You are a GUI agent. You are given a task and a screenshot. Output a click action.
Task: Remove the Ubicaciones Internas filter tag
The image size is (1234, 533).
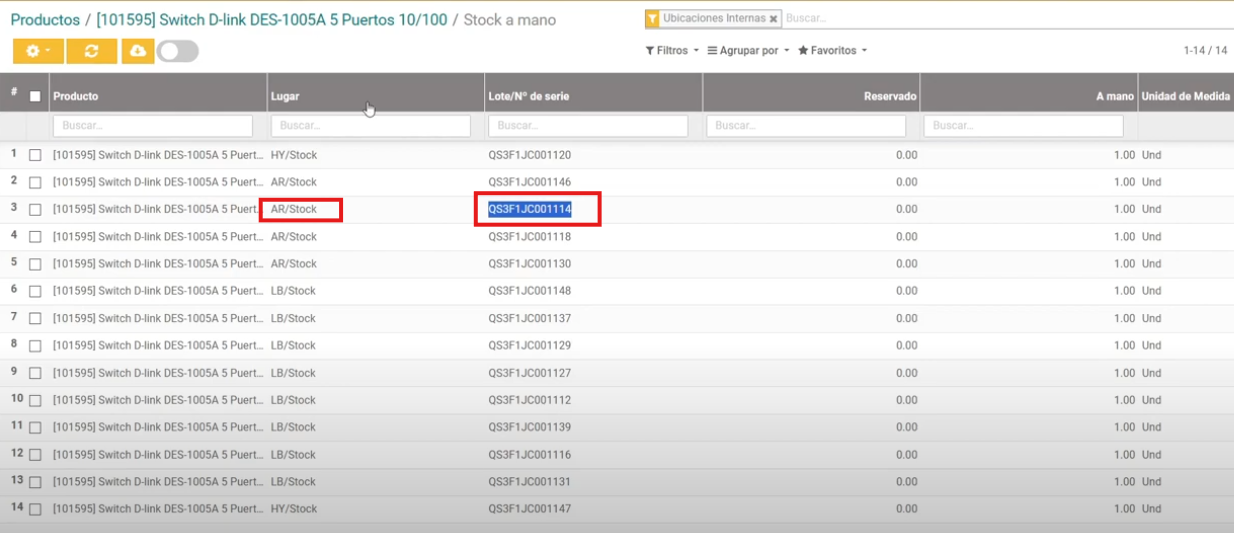[773, 19]
